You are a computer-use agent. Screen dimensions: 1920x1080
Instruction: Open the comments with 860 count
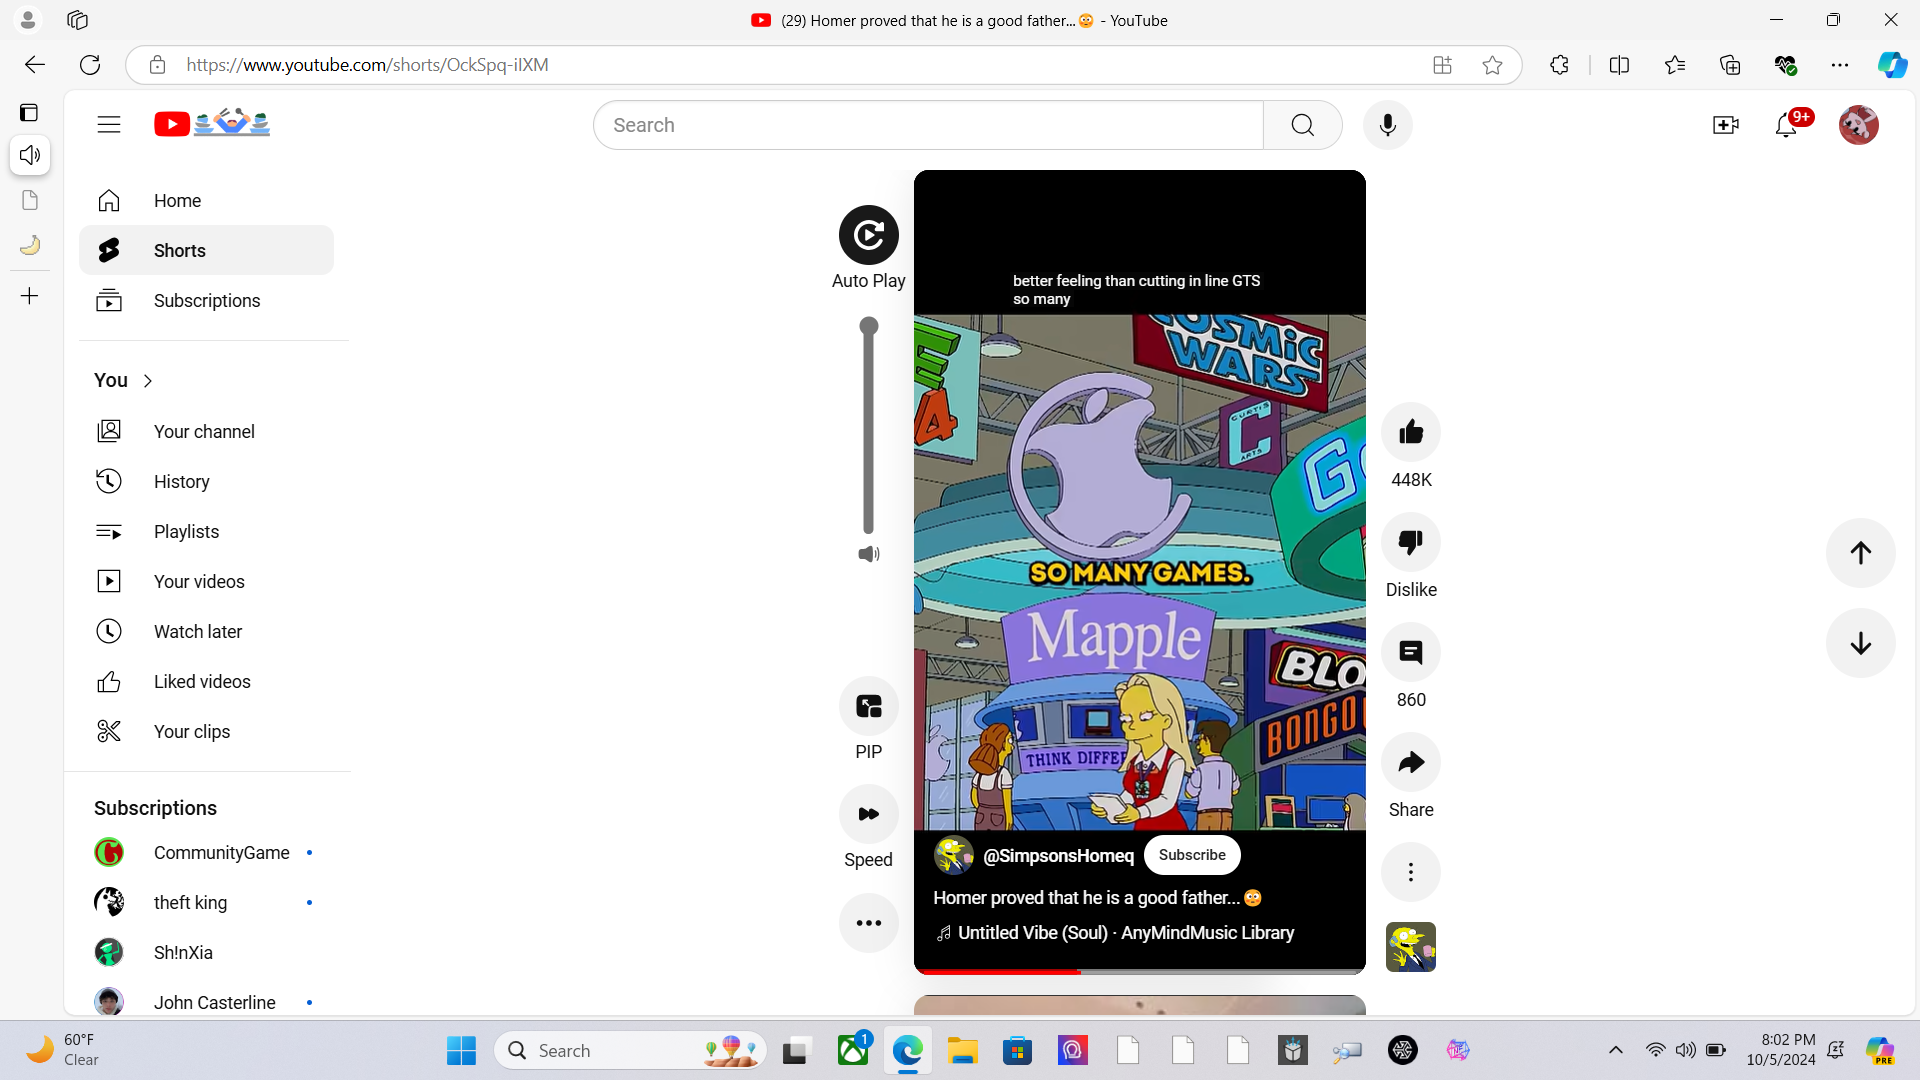click(1410, 652)
